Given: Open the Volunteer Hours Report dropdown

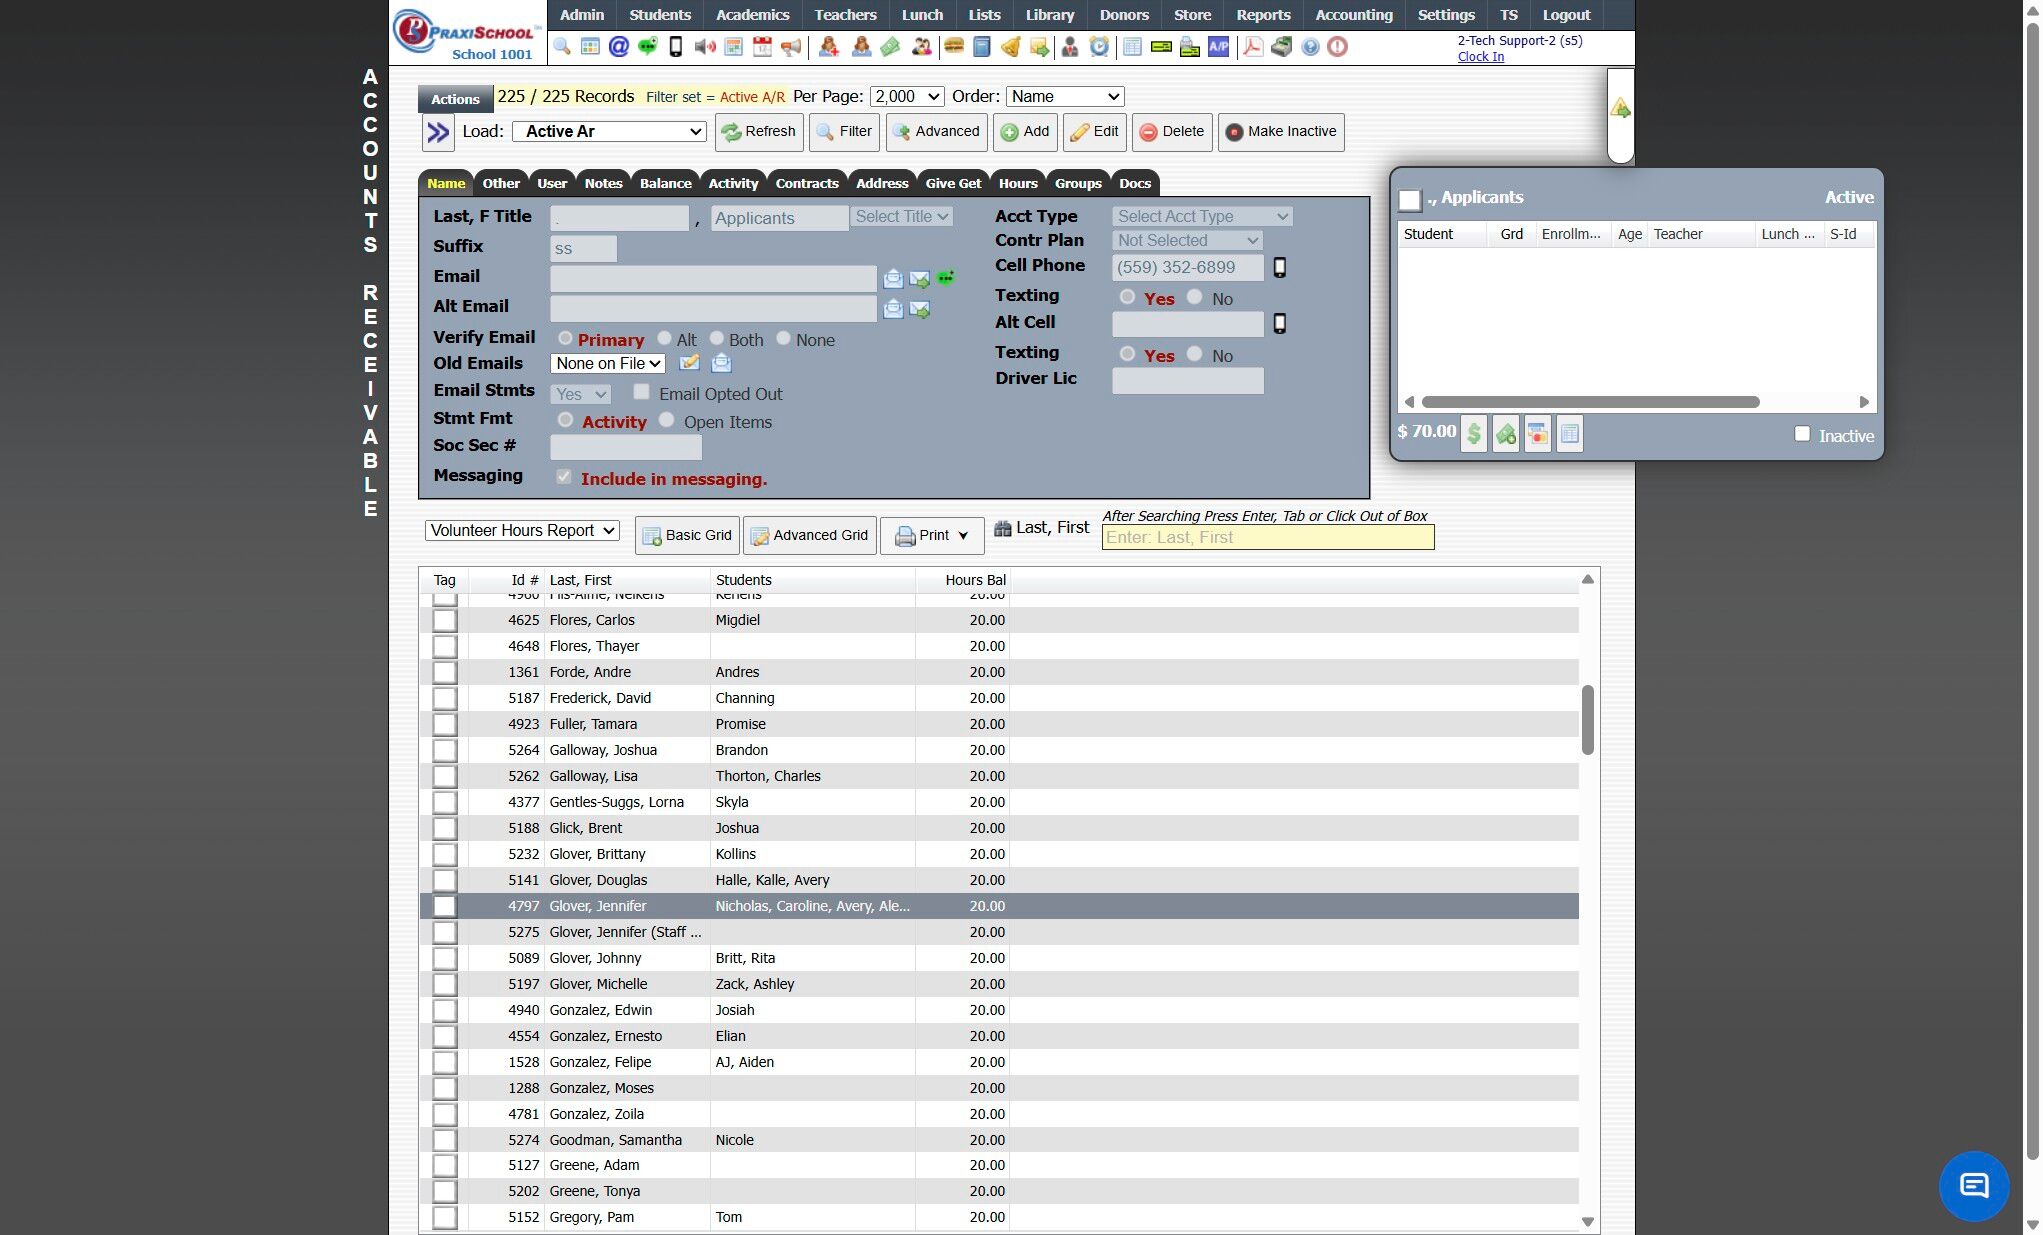Looking at the screenshot, I should click(522, 531).
